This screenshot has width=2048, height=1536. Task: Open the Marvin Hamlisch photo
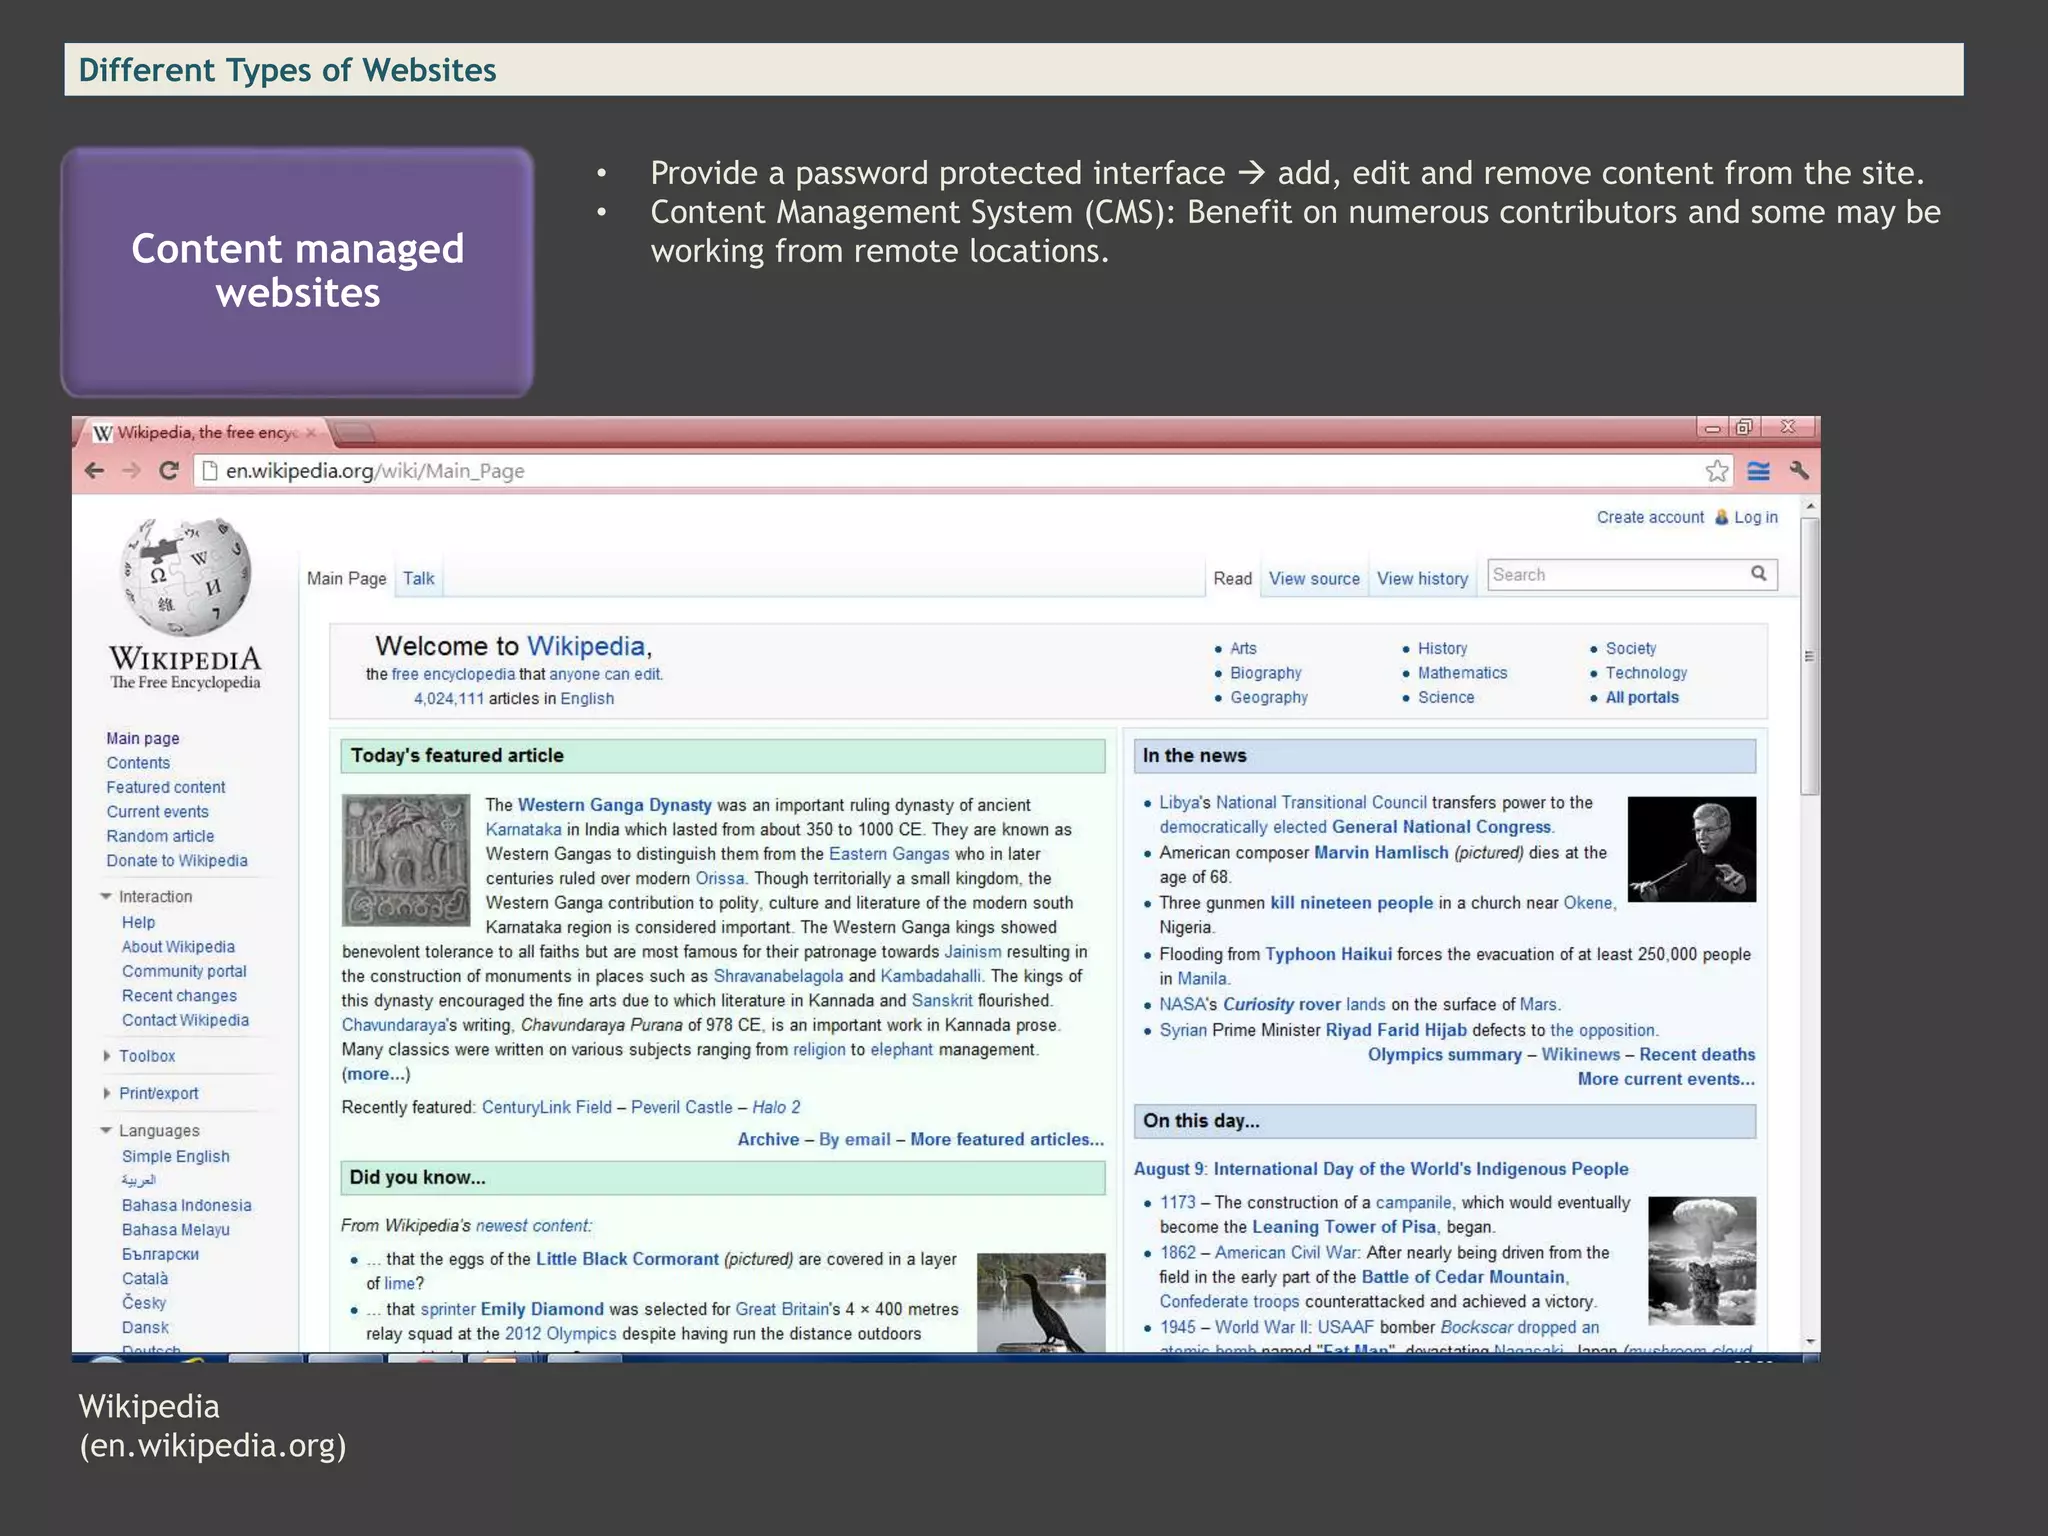tap(1691, 849)
